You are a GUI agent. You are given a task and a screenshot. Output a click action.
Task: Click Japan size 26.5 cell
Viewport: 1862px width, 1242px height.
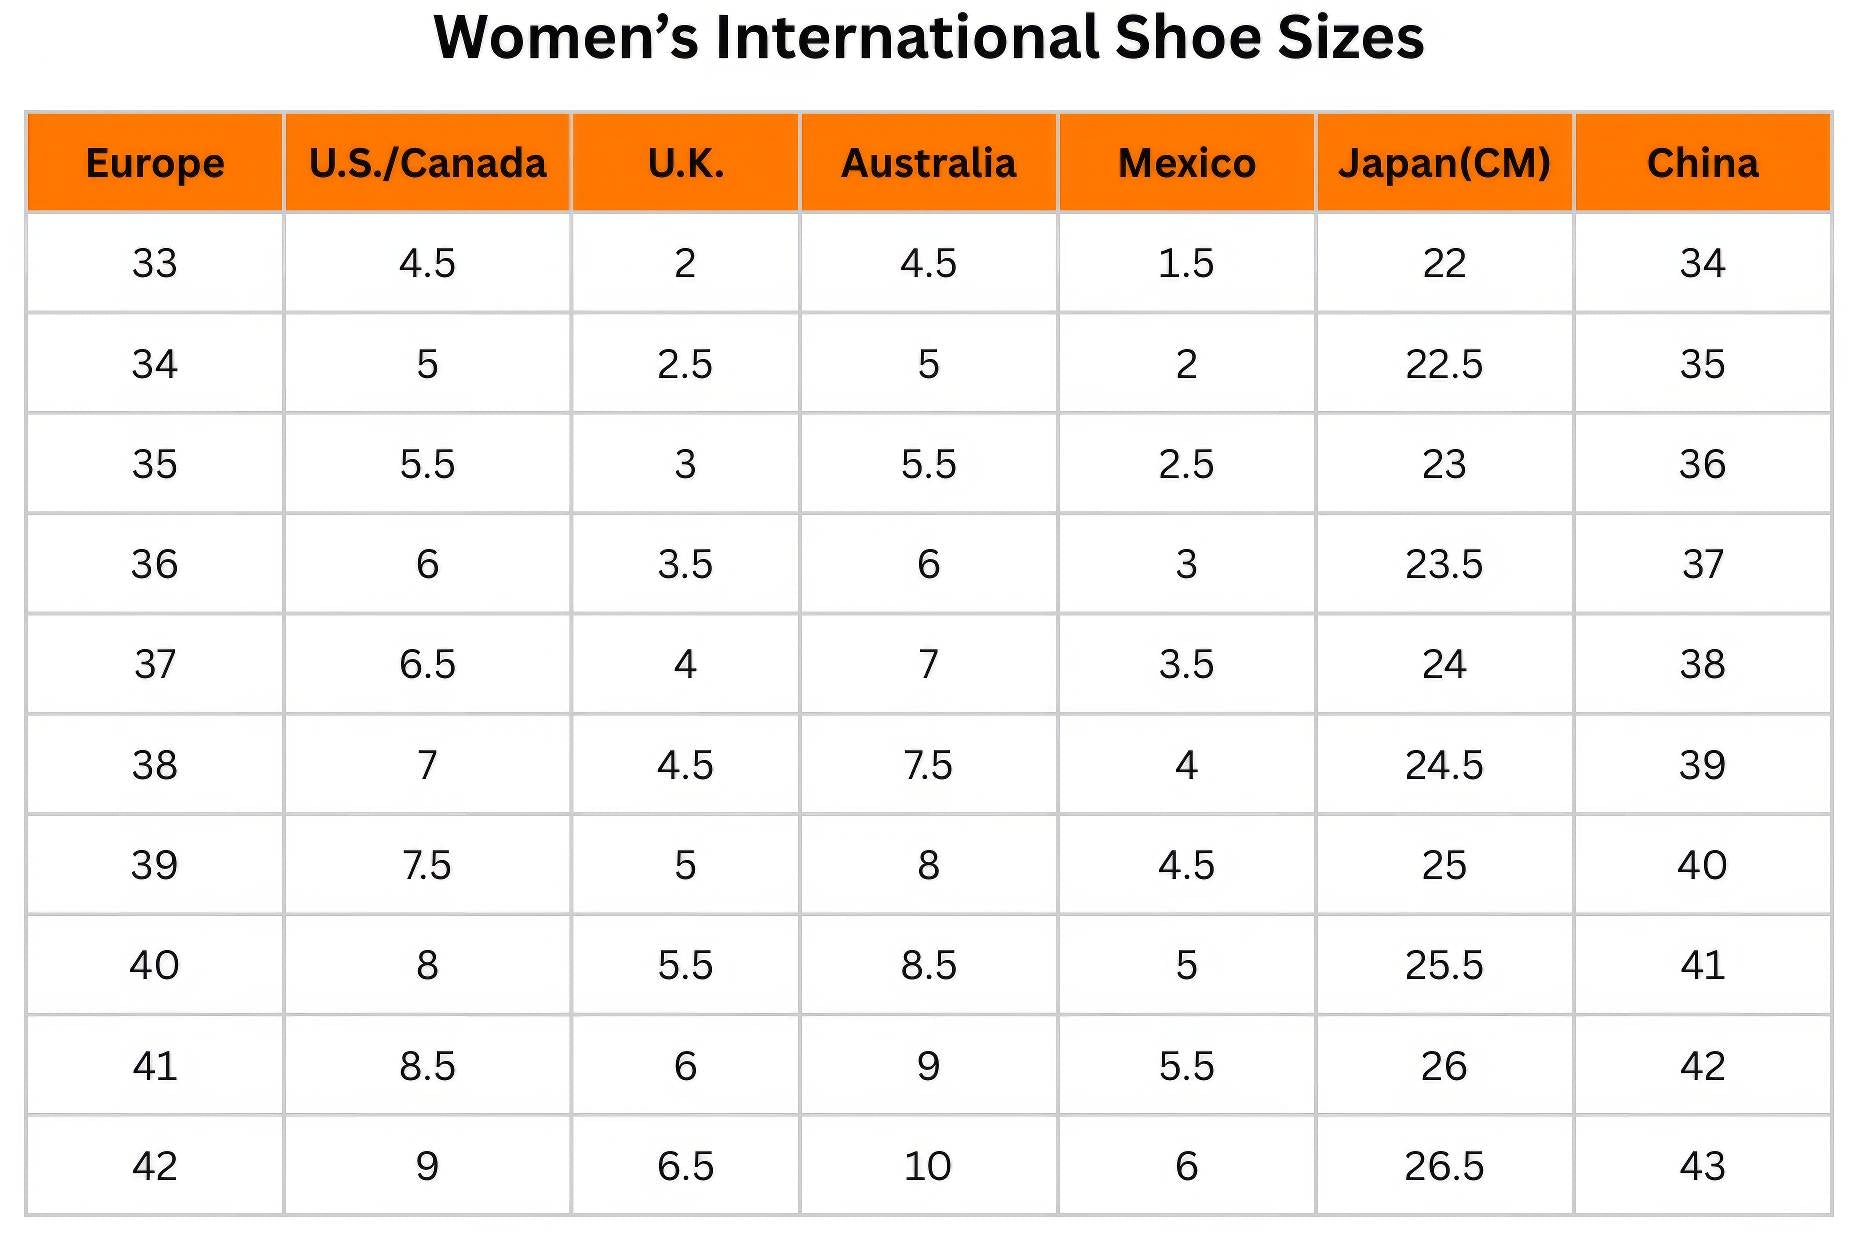(1444, 1166)
